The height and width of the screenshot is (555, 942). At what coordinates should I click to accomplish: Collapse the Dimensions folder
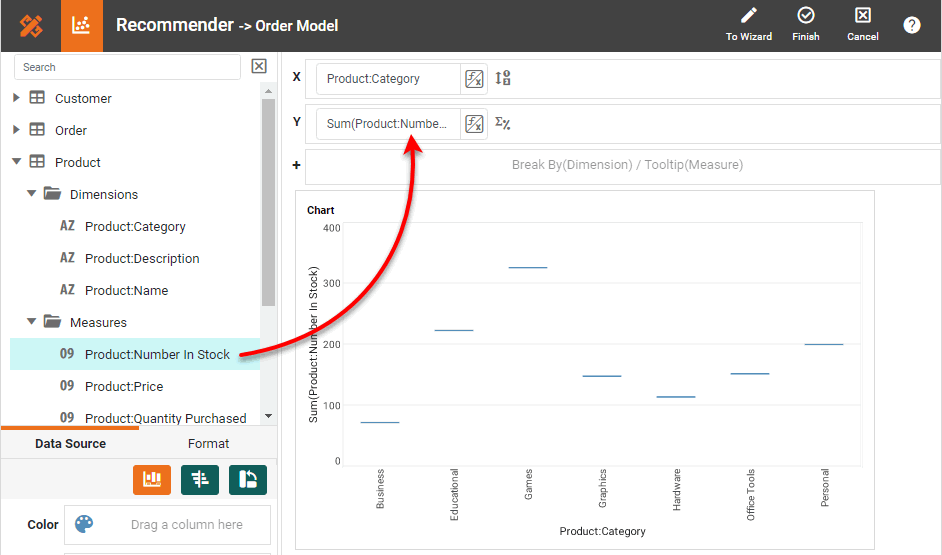click(32, 194)
